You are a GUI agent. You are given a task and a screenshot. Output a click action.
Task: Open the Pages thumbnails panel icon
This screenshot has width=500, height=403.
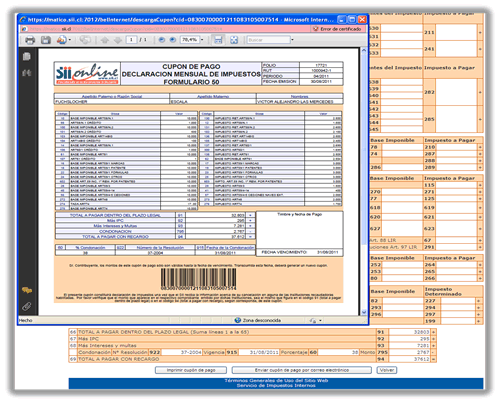click(27, 56)
